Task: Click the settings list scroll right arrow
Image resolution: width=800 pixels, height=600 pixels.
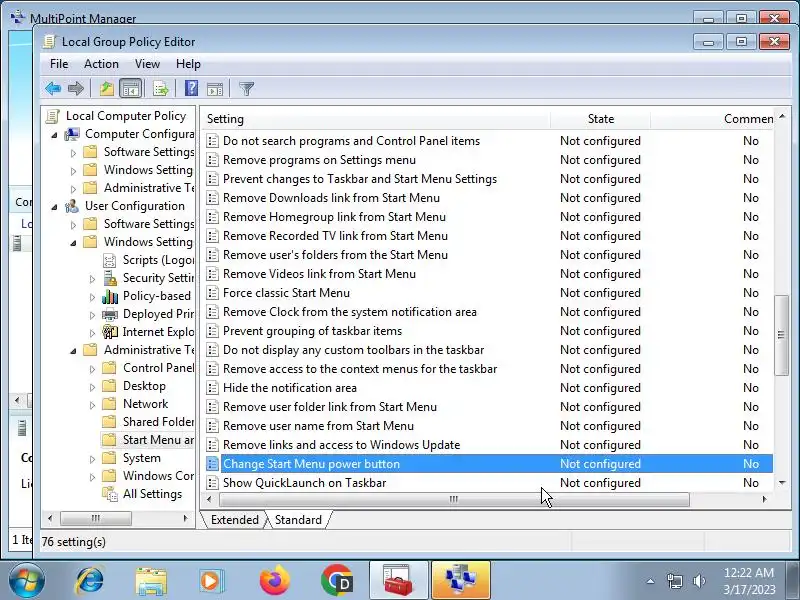Action: [x=764, y=499]
